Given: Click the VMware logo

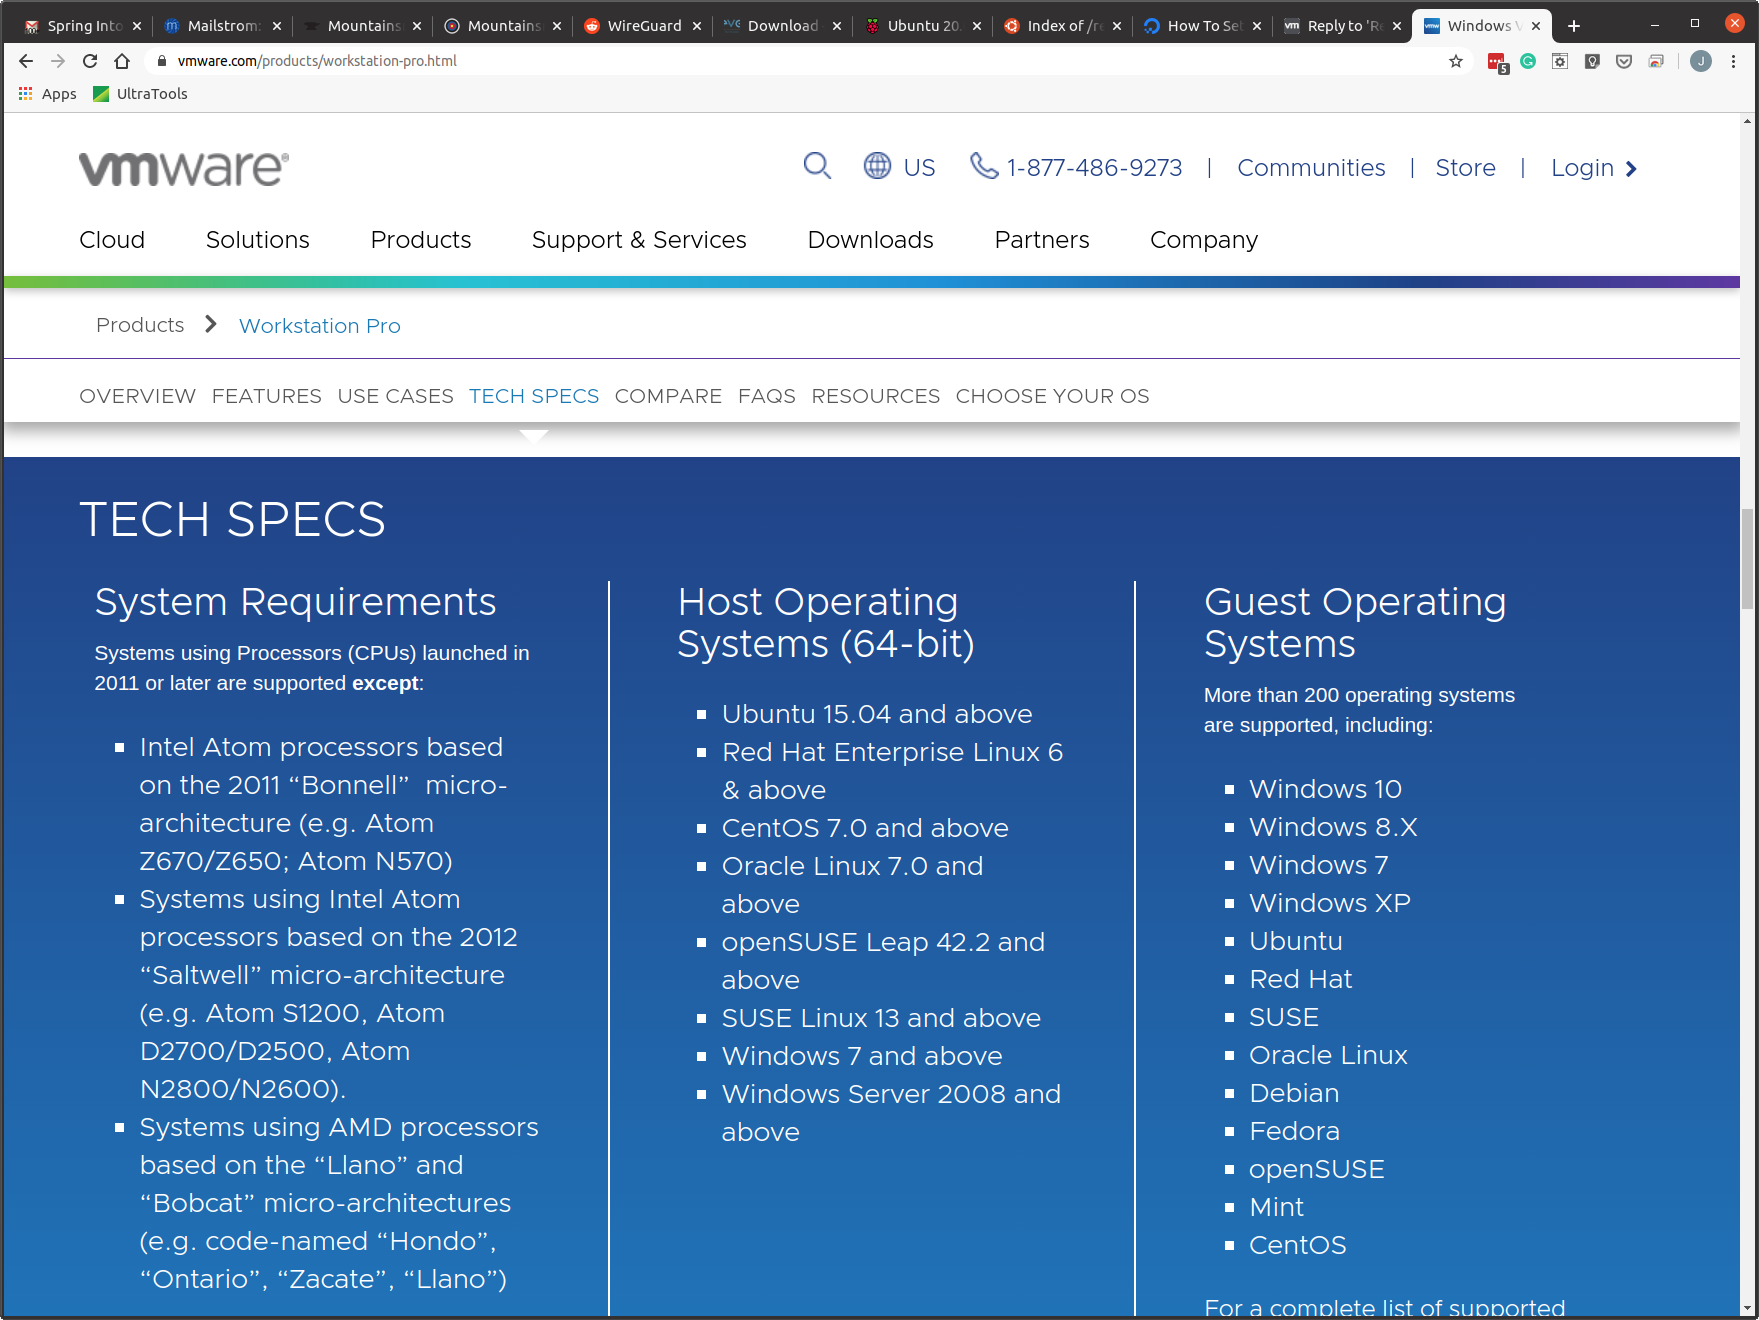Looking at the screenshot, I should coord(184,168).
